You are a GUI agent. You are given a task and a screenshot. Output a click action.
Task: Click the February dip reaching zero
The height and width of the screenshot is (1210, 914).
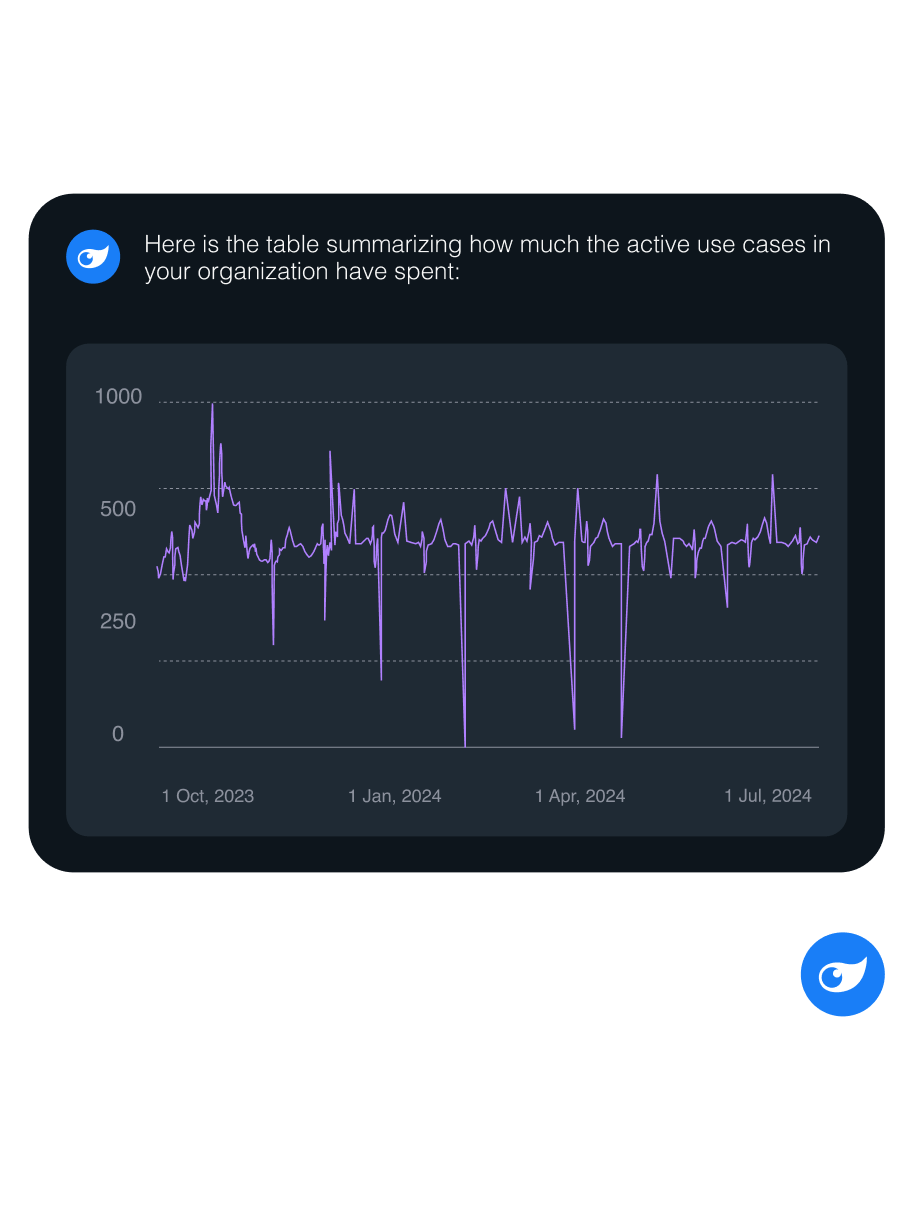(x=465, y=745)
